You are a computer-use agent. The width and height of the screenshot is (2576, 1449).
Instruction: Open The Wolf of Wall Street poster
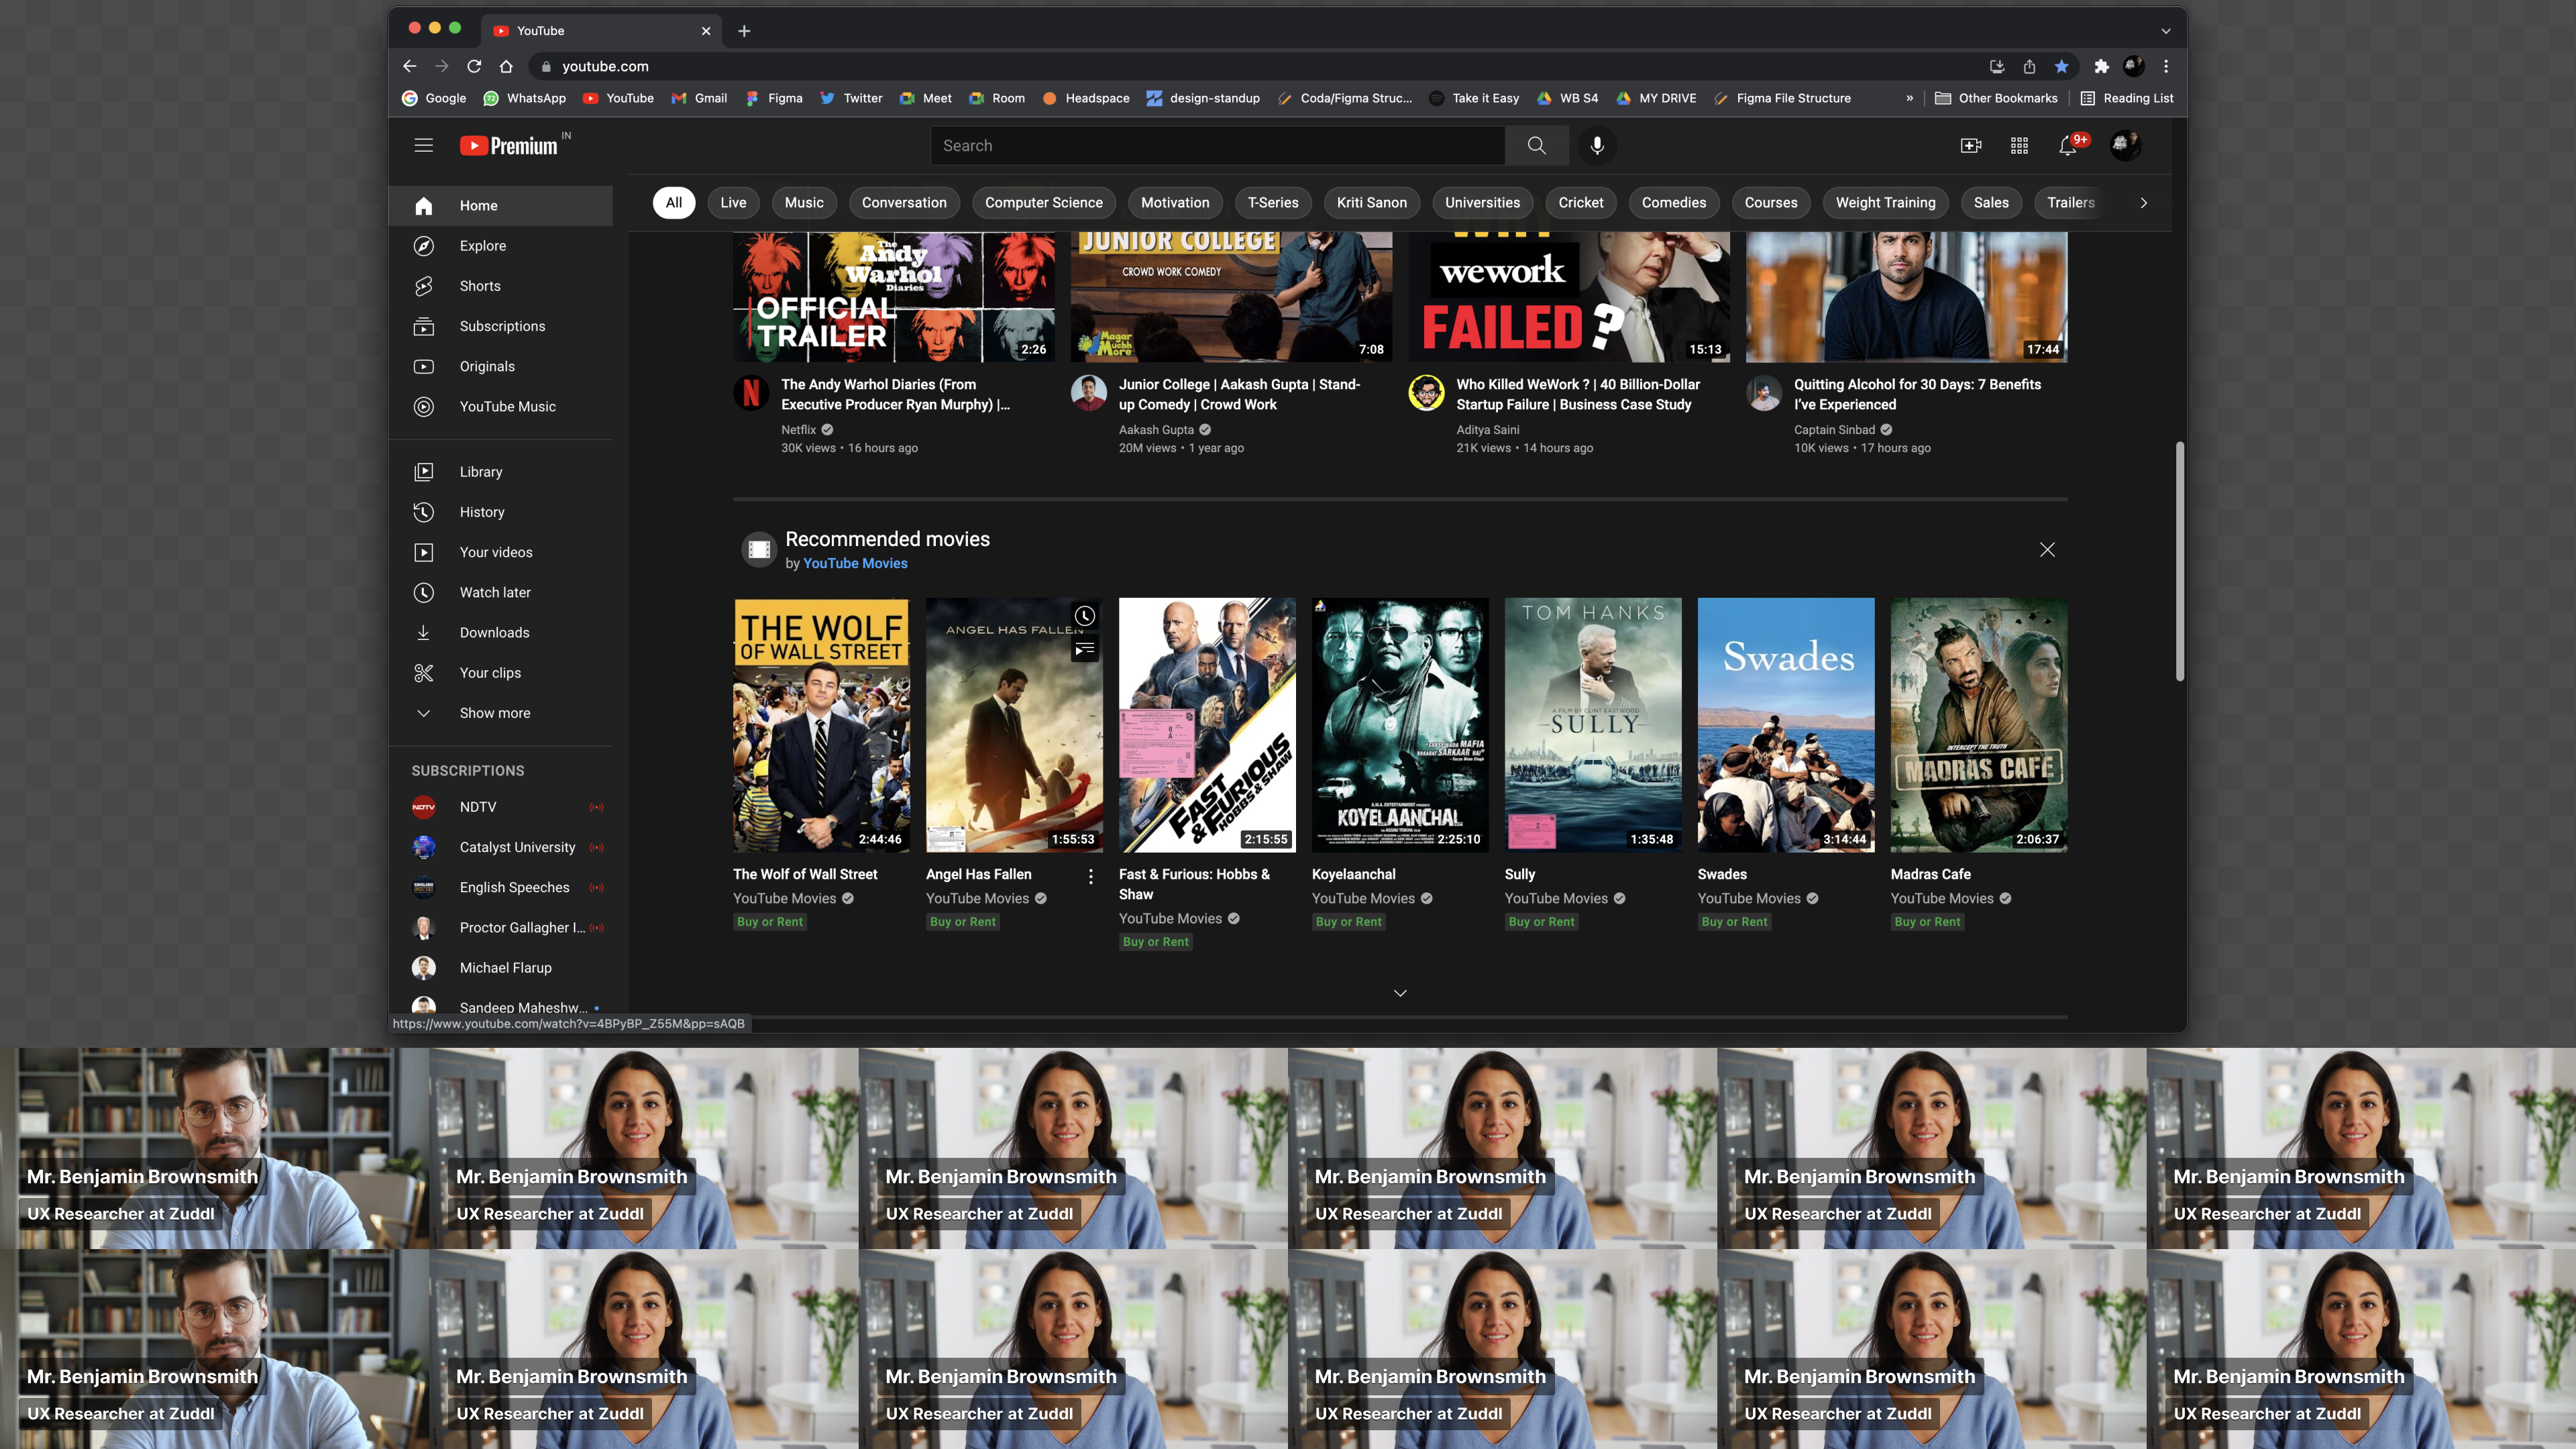(x=821, y=725)
